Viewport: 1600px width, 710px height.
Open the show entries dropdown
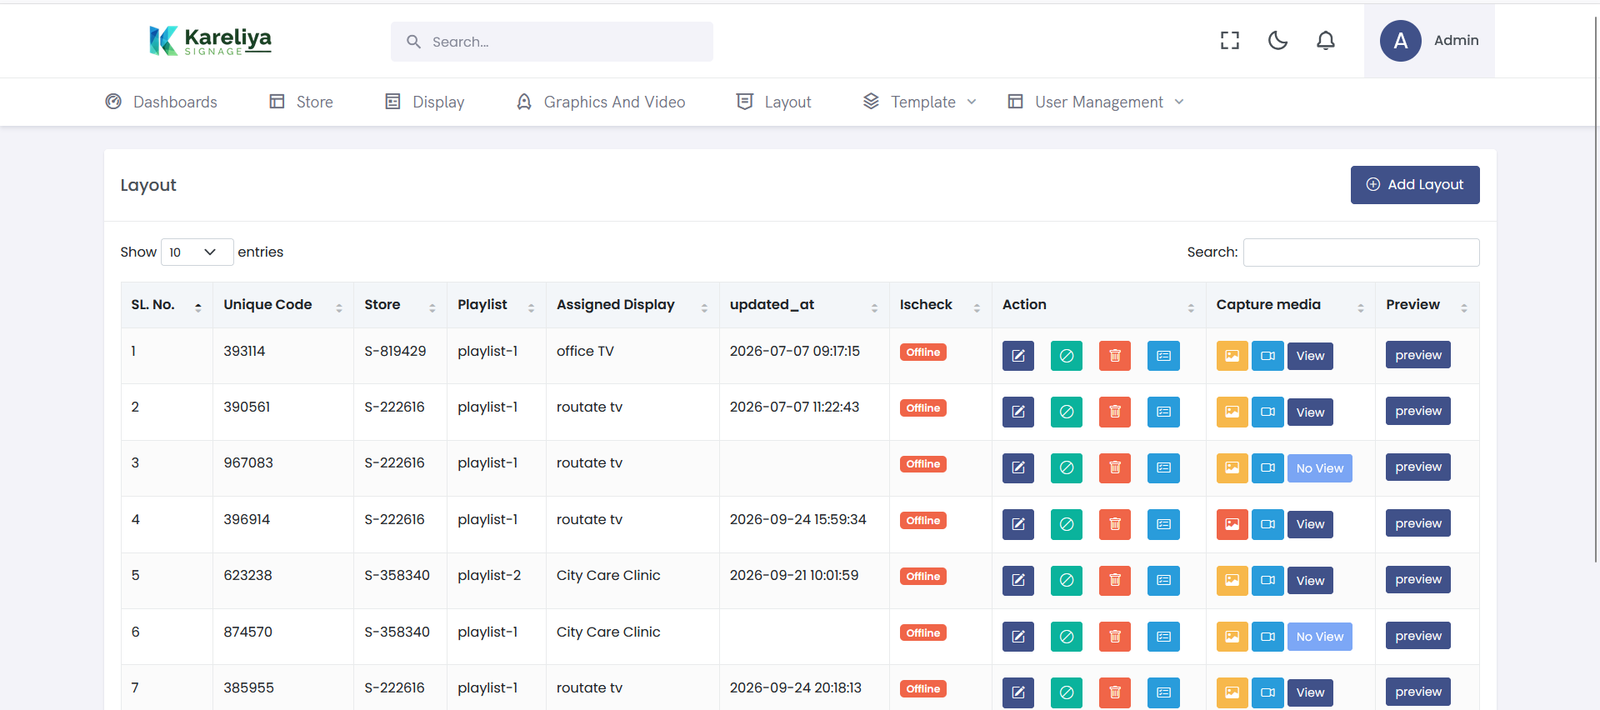click(x=197, y=252)
